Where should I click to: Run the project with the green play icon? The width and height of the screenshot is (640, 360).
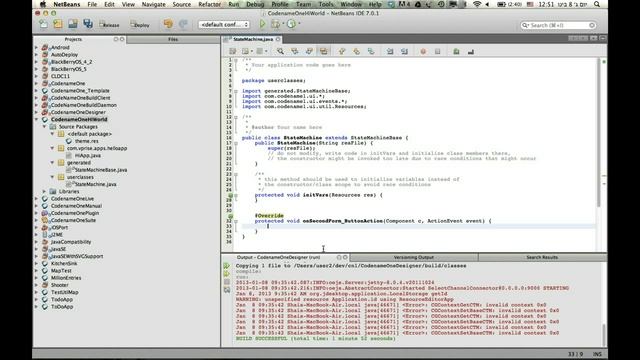click(262, 24)
